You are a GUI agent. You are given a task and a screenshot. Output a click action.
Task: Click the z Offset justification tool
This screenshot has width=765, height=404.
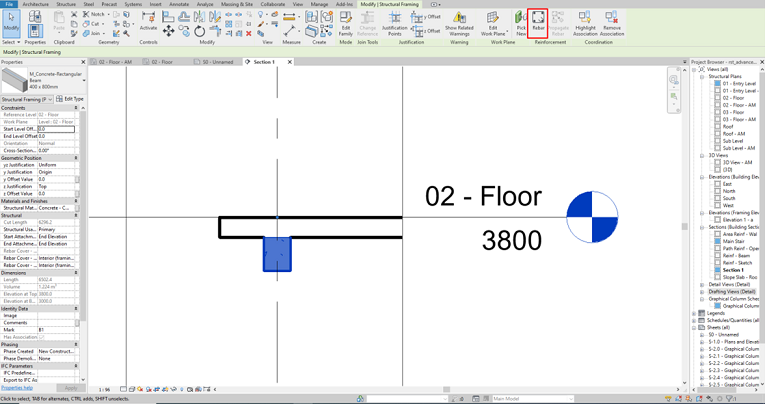pyautogui.click(x=426, y=30)
